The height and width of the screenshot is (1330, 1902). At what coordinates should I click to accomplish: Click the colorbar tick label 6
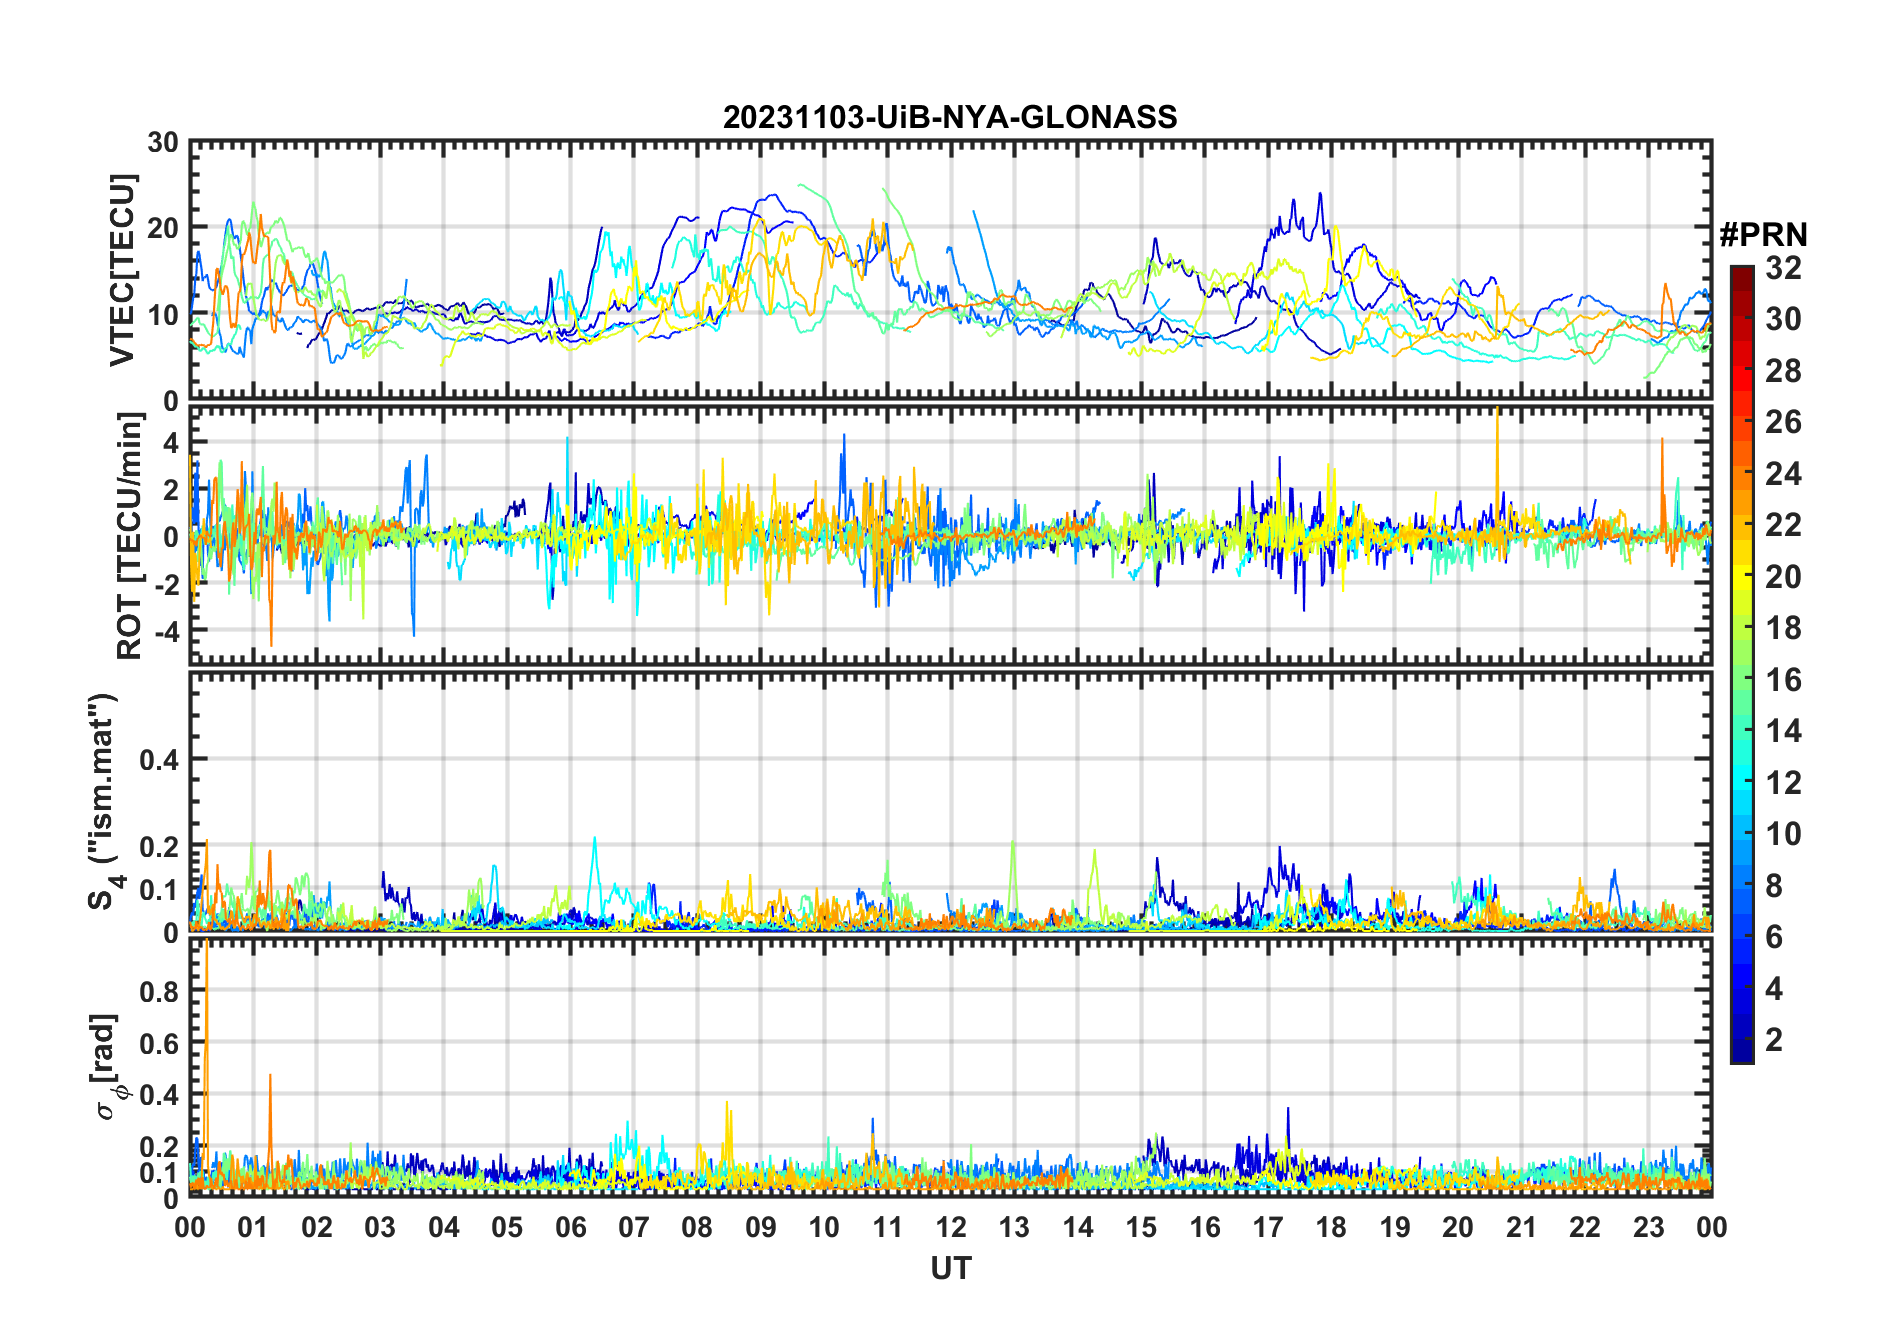point(1774,937)
